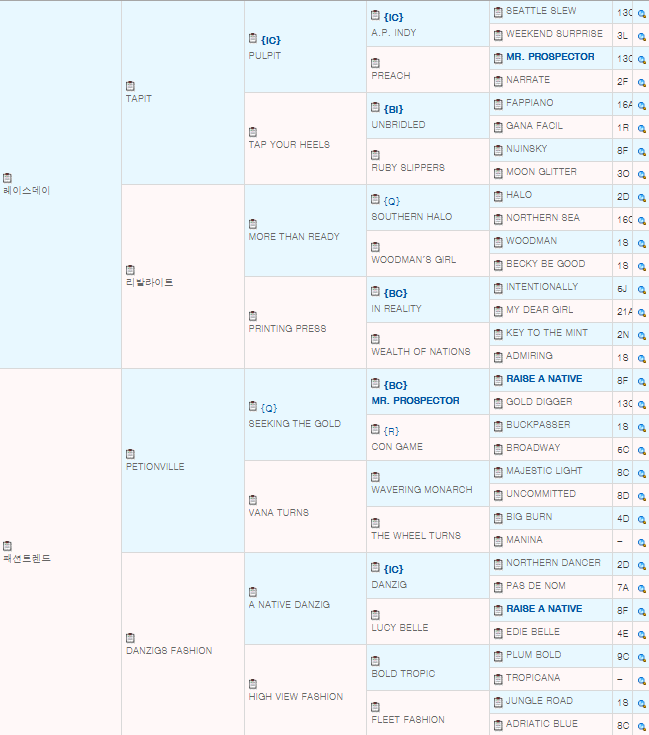Open the clipboard icon above PRINTING PRESS
649x735 pixels.
coord(253,316)
